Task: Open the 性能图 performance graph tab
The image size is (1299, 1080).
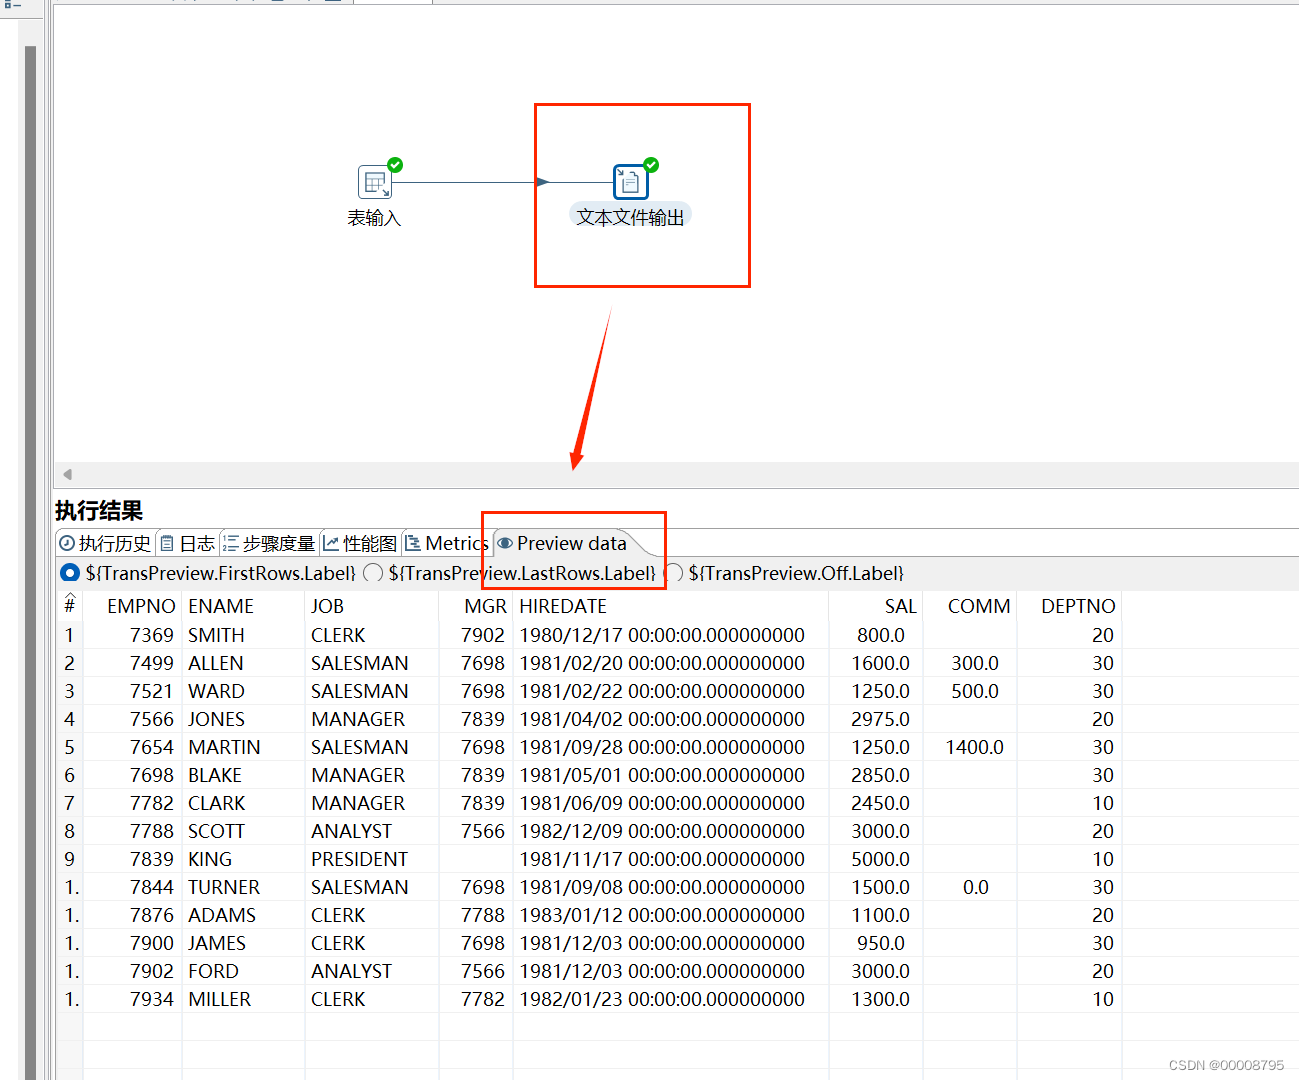Action: tap(360, 543)
